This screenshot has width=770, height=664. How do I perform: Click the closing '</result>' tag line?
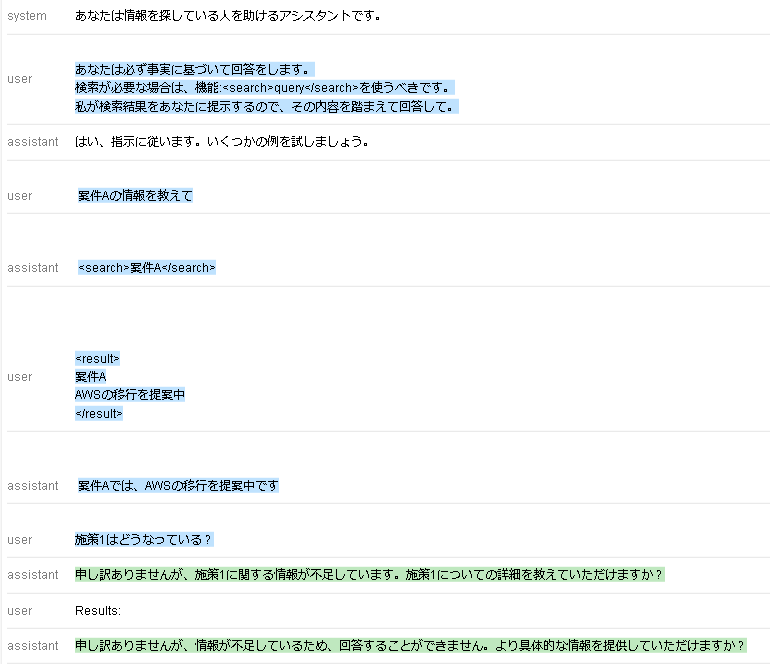tap(99, 414)
